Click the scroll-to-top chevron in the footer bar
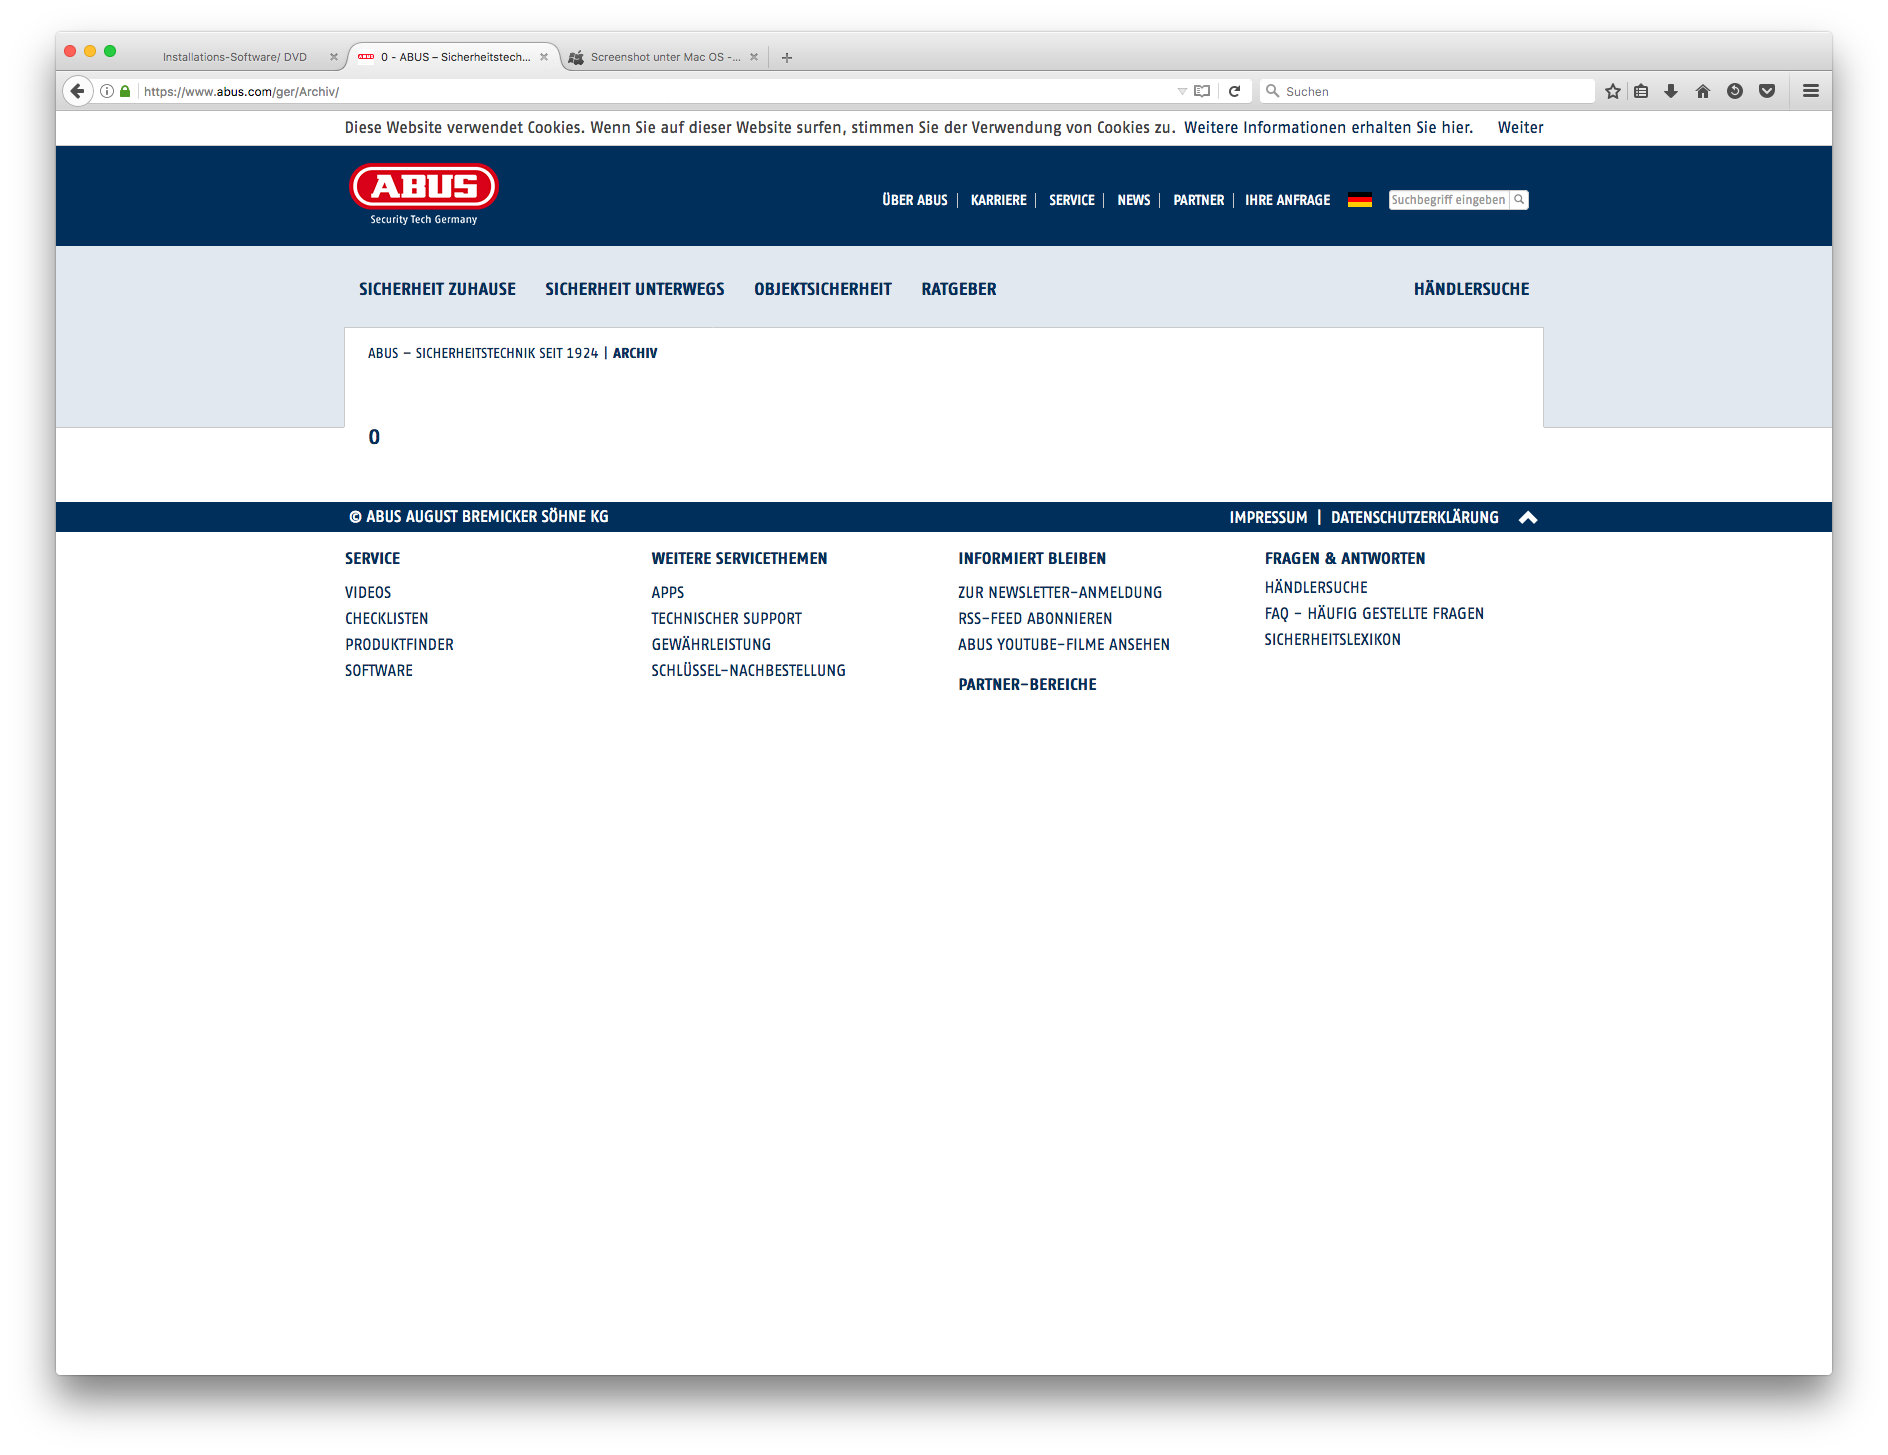 click(x=1527, y=517)
